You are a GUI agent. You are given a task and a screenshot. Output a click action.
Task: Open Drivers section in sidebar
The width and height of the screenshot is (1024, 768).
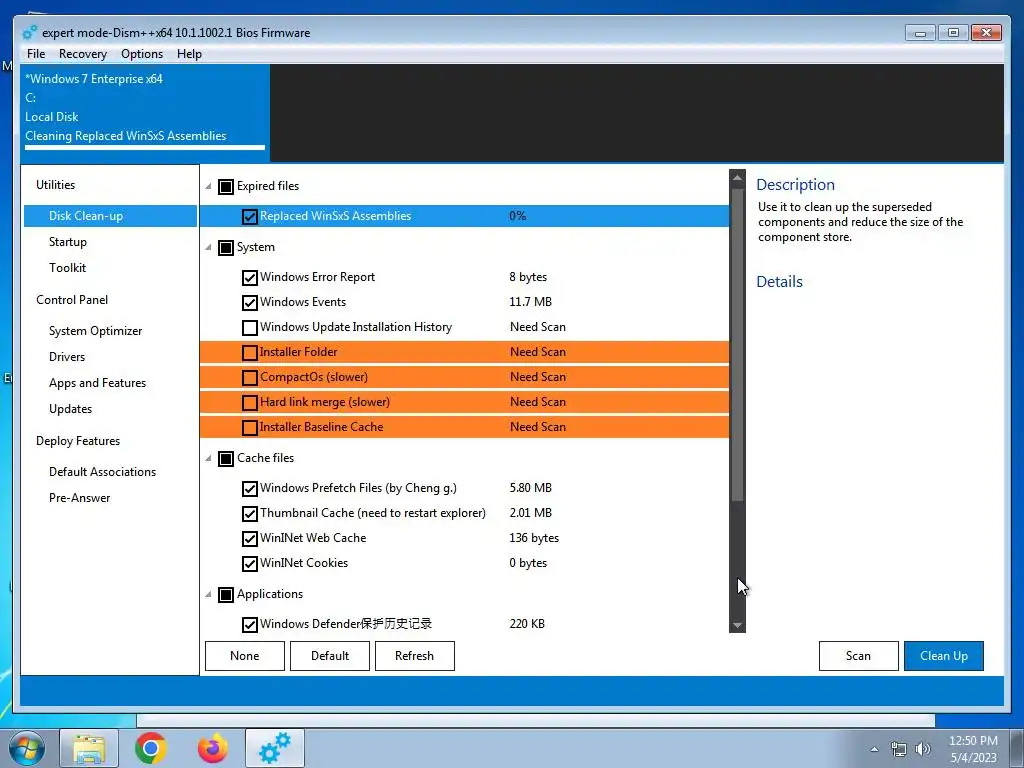click(x=67, y=357)
